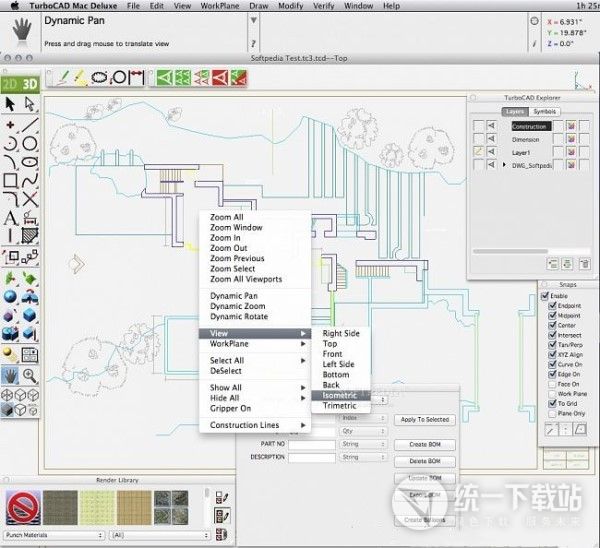Expand the tool prompt dropdown arrow

[254, 20]
